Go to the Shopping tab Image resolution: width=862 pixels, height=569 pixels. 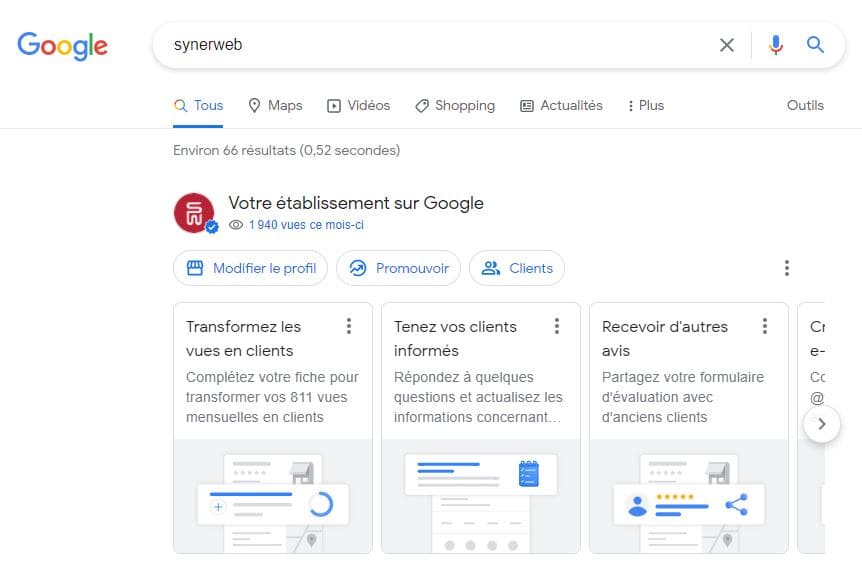click(455, 106)
